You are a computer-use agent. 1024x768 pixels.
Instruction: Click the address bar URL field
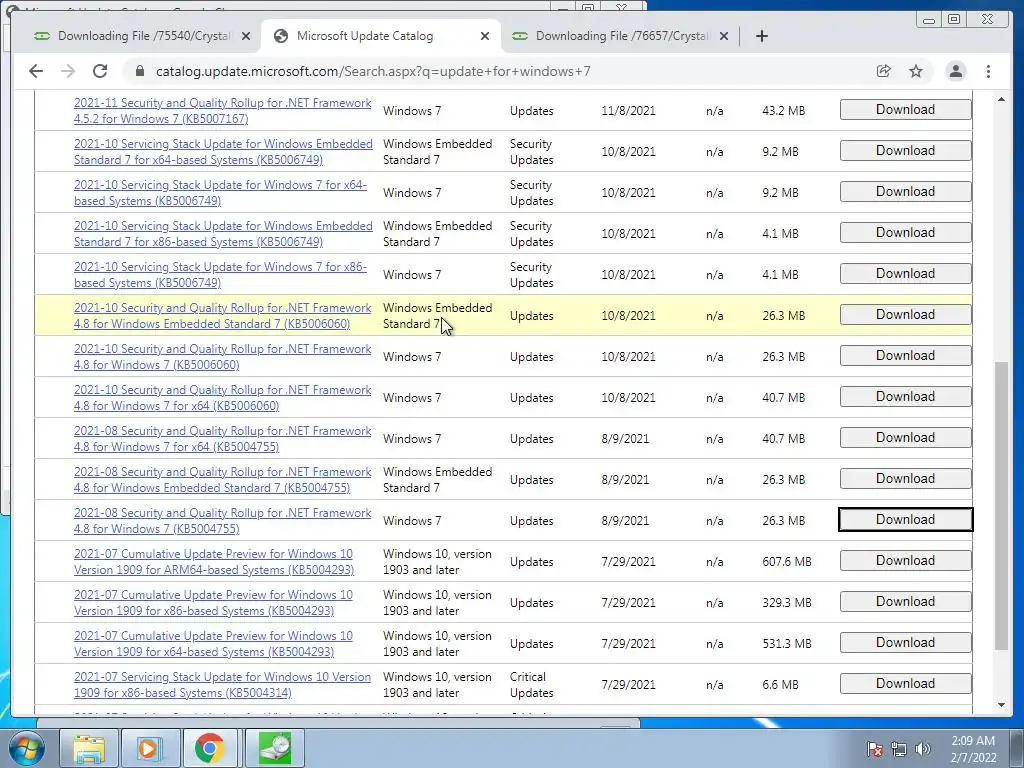click(x=496, y=71)
